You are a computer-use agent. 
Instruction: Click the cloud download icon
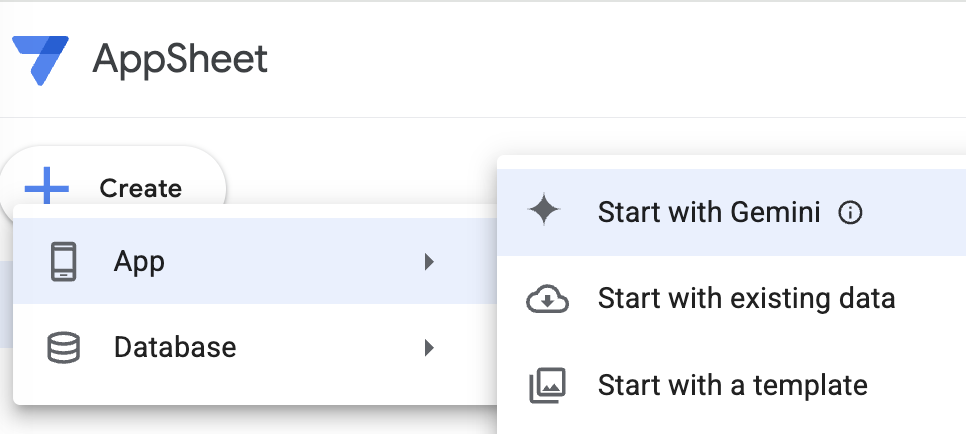tap(547, 298)
